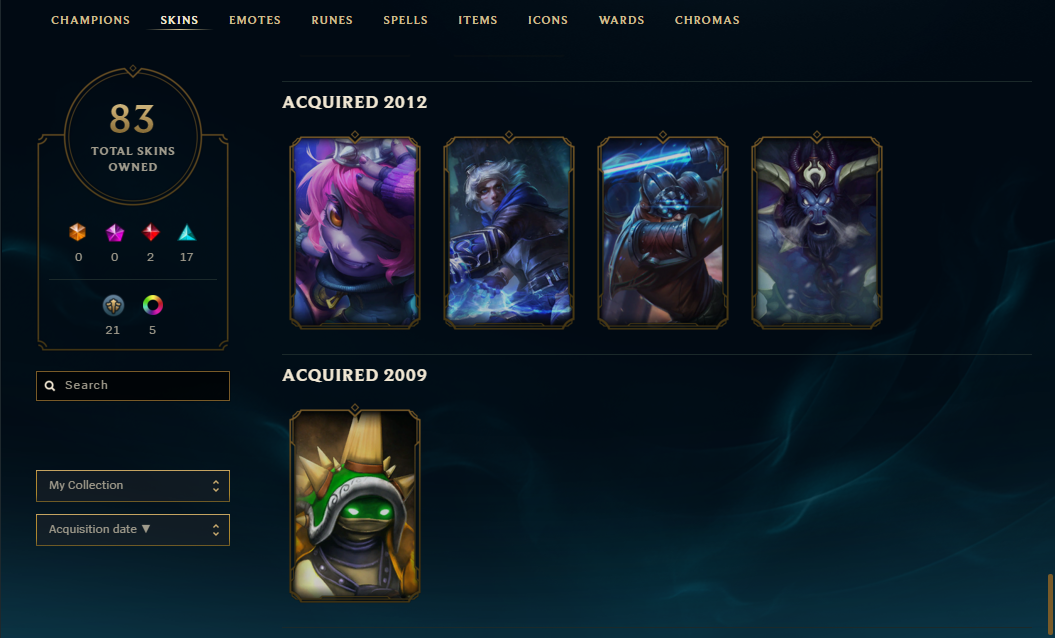Click the magnifying glass search icon

pyautogui.click(x=50, y=386)
